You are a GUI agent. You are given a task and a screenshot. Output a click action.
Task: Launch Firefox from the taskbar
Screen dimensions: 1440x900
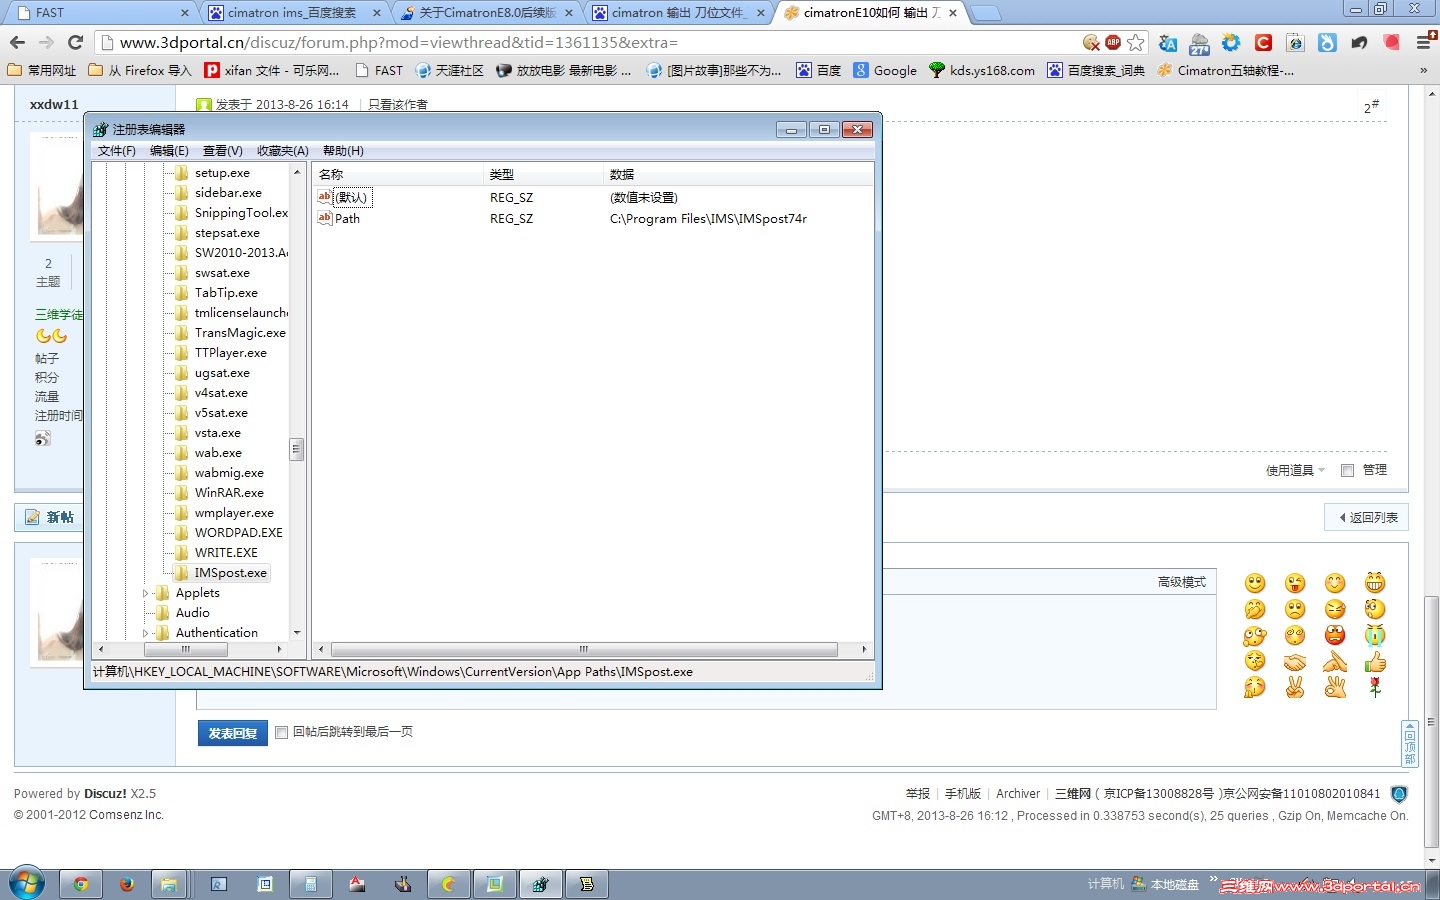pyautogui.click(x=127, y=884)
